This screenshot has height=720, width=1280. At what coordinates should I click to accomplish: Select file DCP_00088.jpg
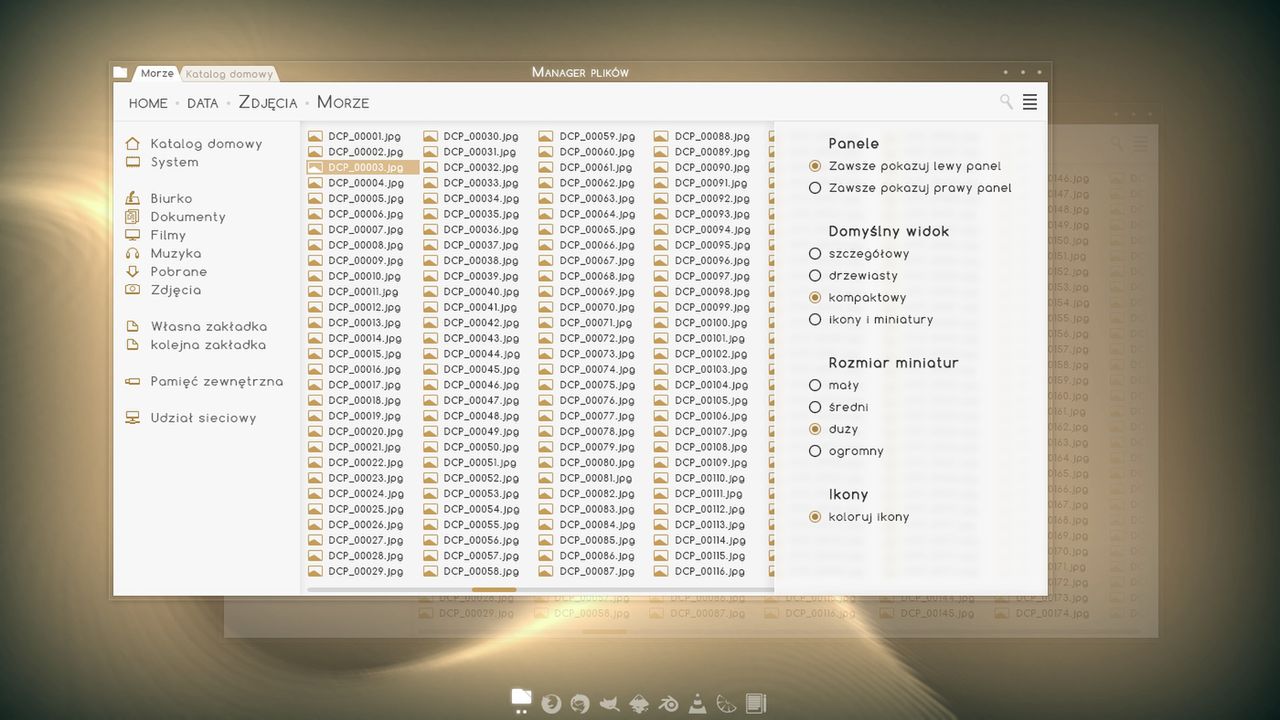click(x=702, y=137)
